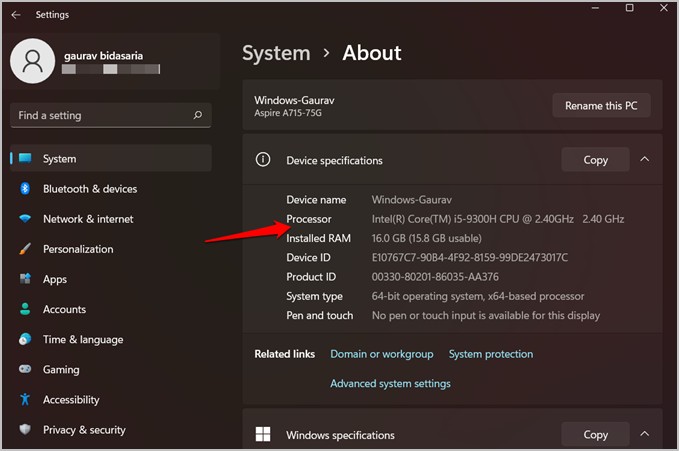Click the search magnifier icon

[x=198, y=115]
